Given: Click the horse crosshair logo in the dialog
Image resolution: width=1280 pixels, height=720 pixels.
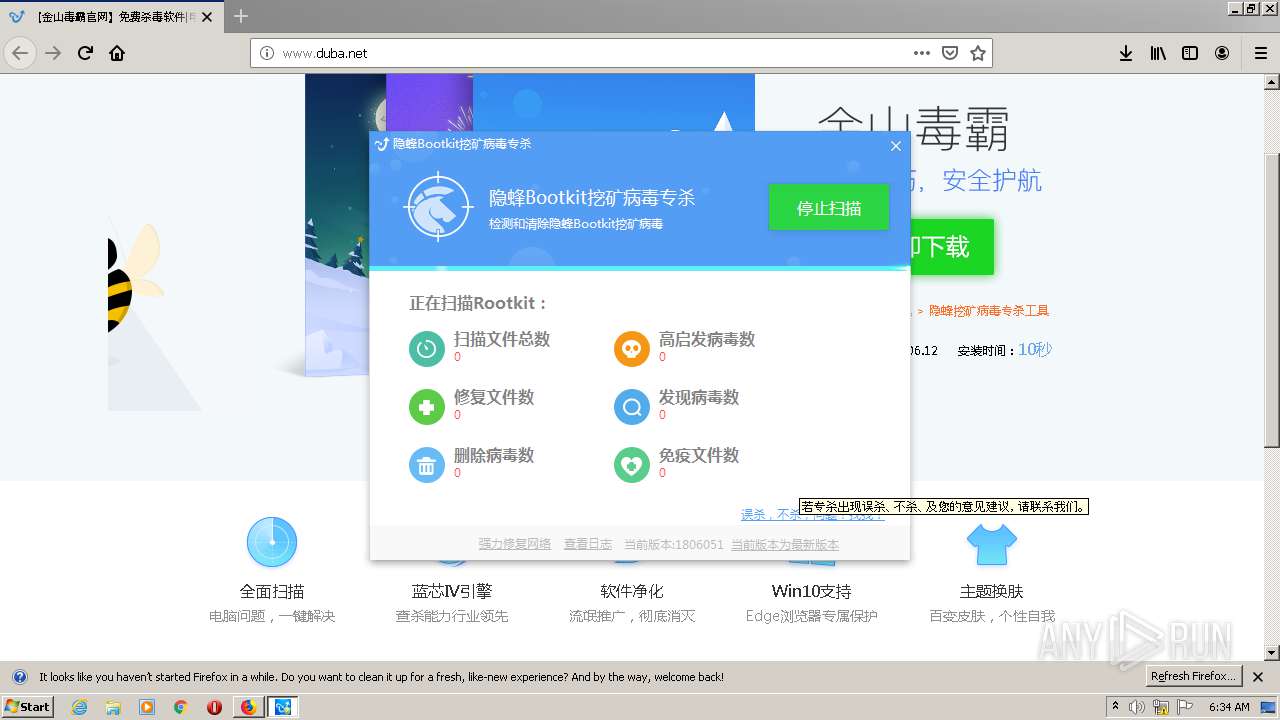Looking at the screenshot, I should click(x=438, y=208).
